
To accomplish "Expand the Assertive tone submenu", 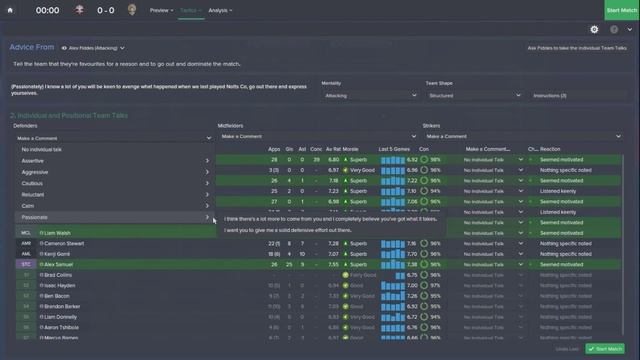I will tap(114, 161).
